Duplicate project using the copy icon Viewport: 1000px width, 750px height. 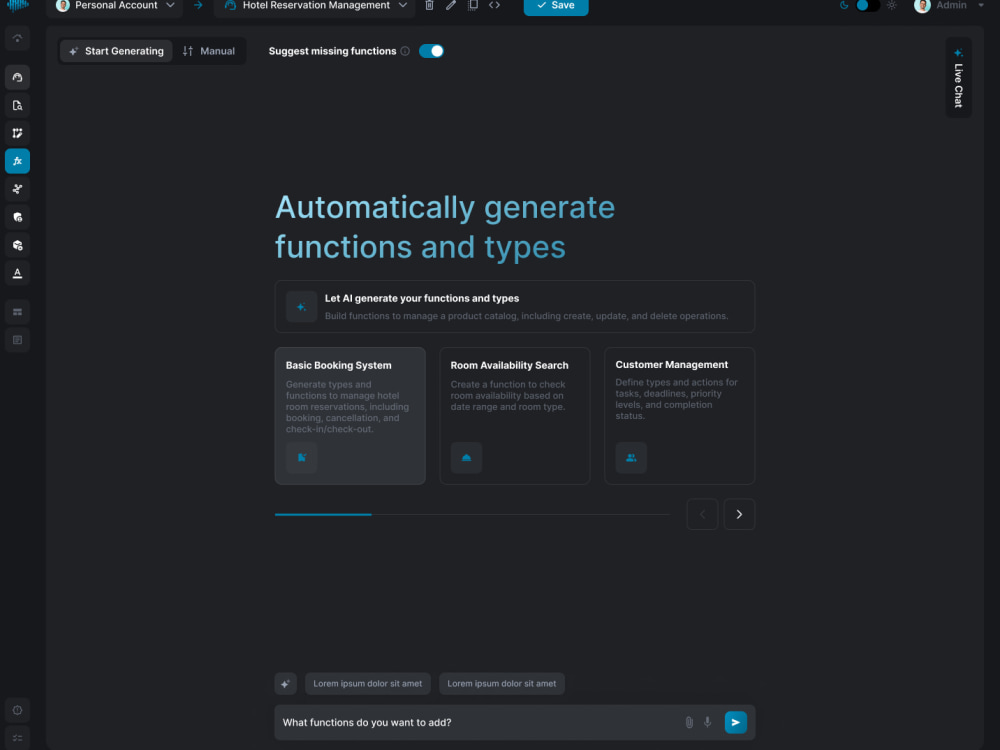tap(473, 5)
